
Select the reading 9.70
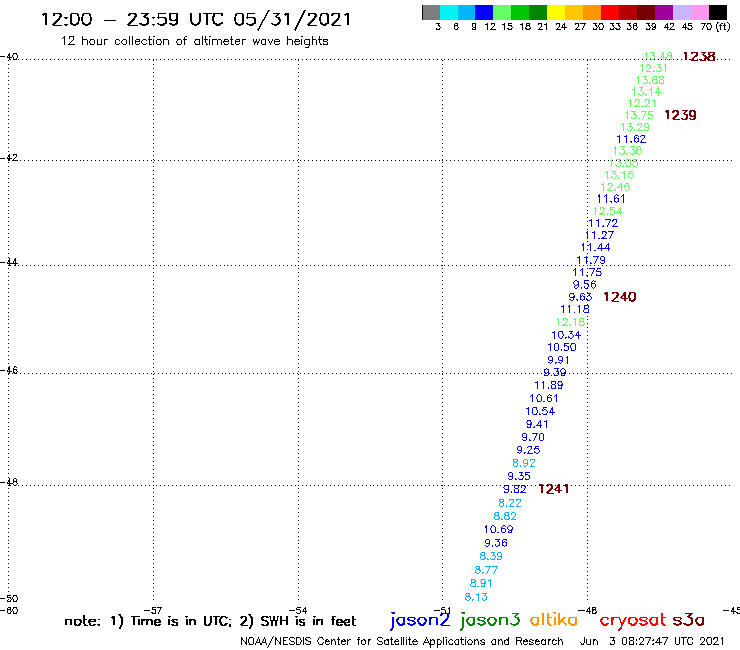pyautogui.click(x=533, y=438)
